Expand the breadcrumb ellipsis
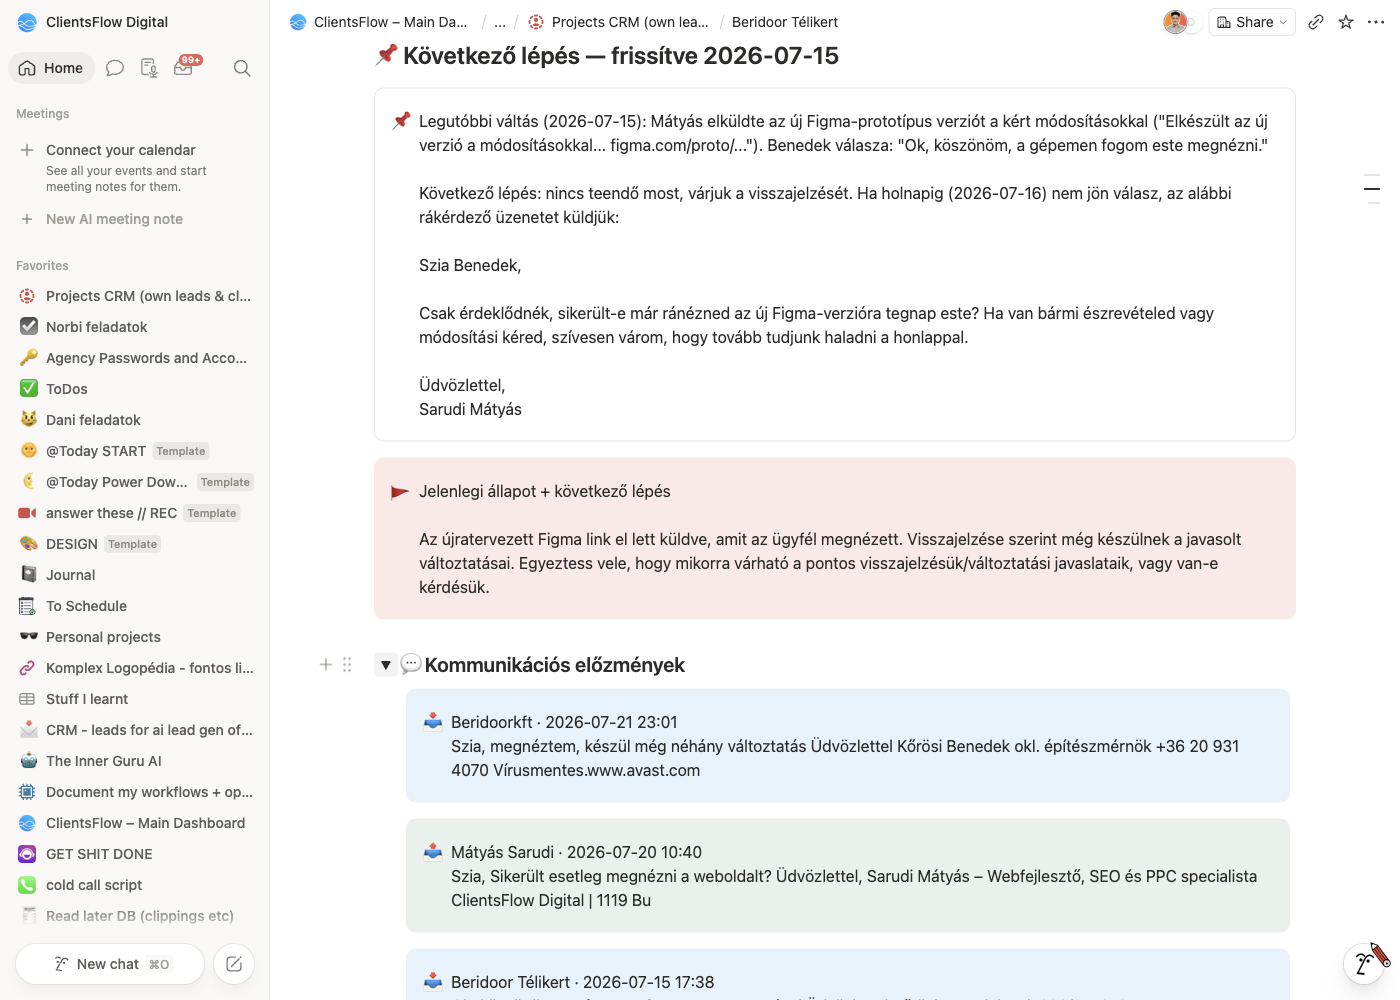The width and height of the screenshot is (1400, 1000). pyautogui.click(x=500, y=22)
